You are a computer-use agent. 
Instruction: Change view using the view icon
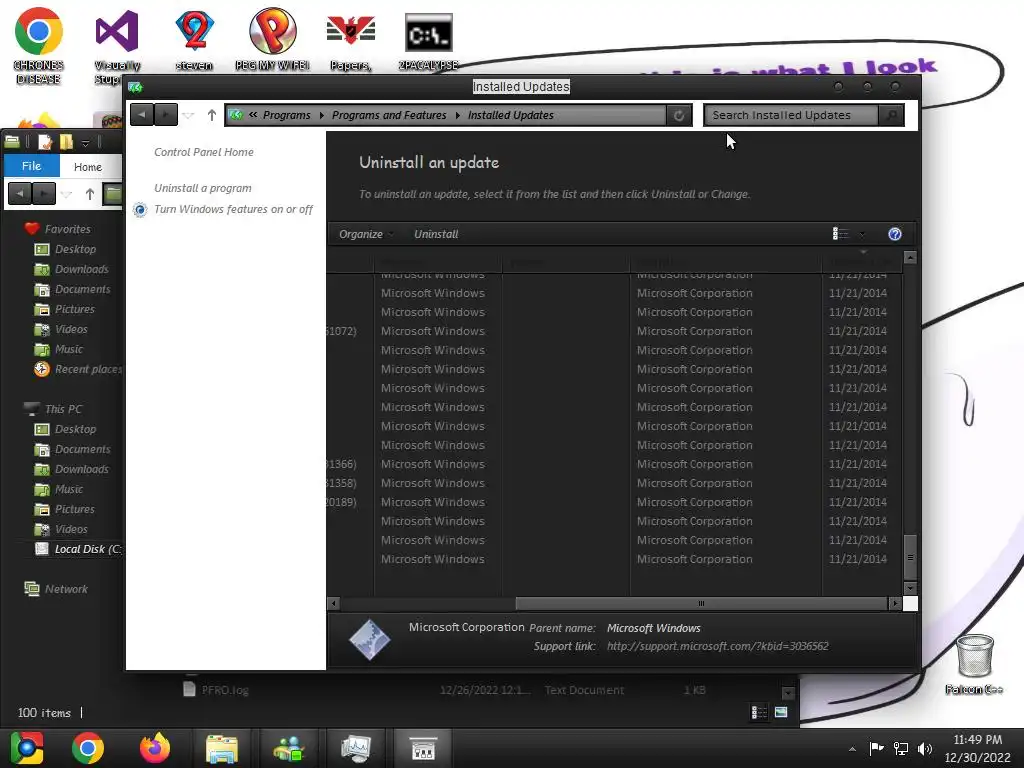coord(840,234)
